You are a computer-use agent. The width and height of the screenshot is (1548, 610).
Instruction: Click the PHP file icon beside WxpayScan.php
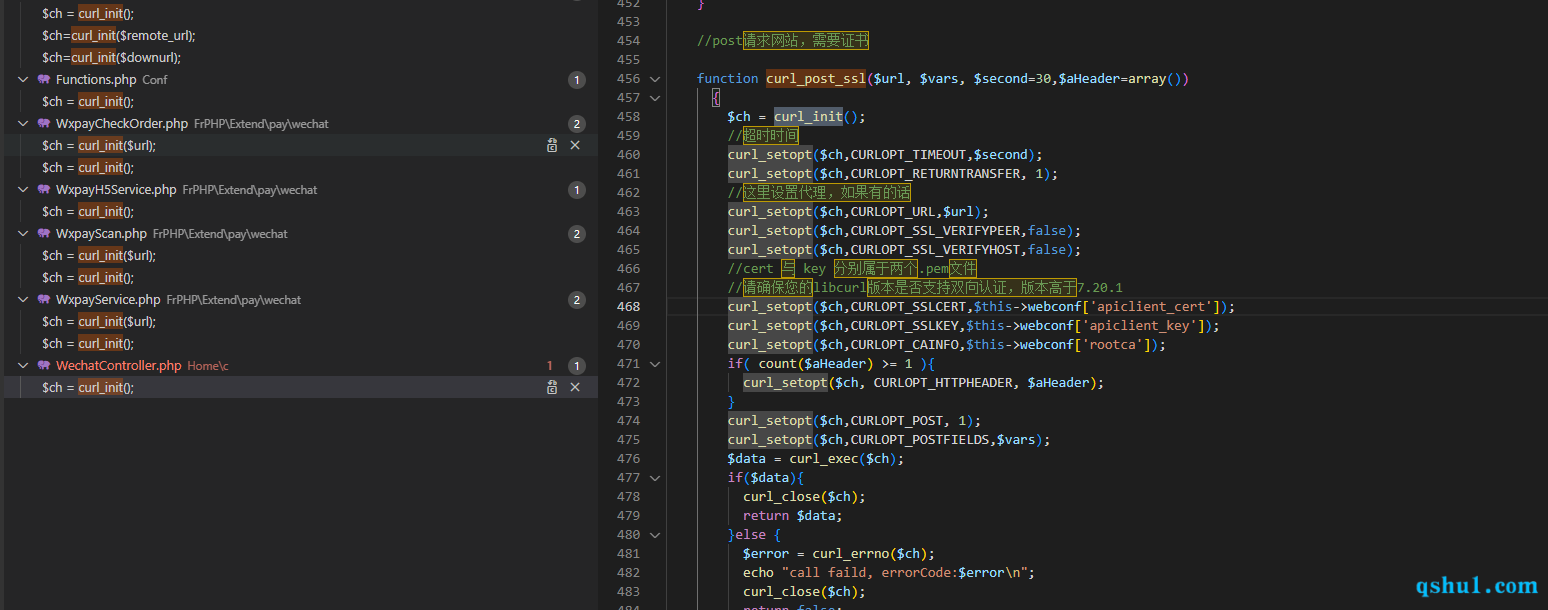[44, 233]
